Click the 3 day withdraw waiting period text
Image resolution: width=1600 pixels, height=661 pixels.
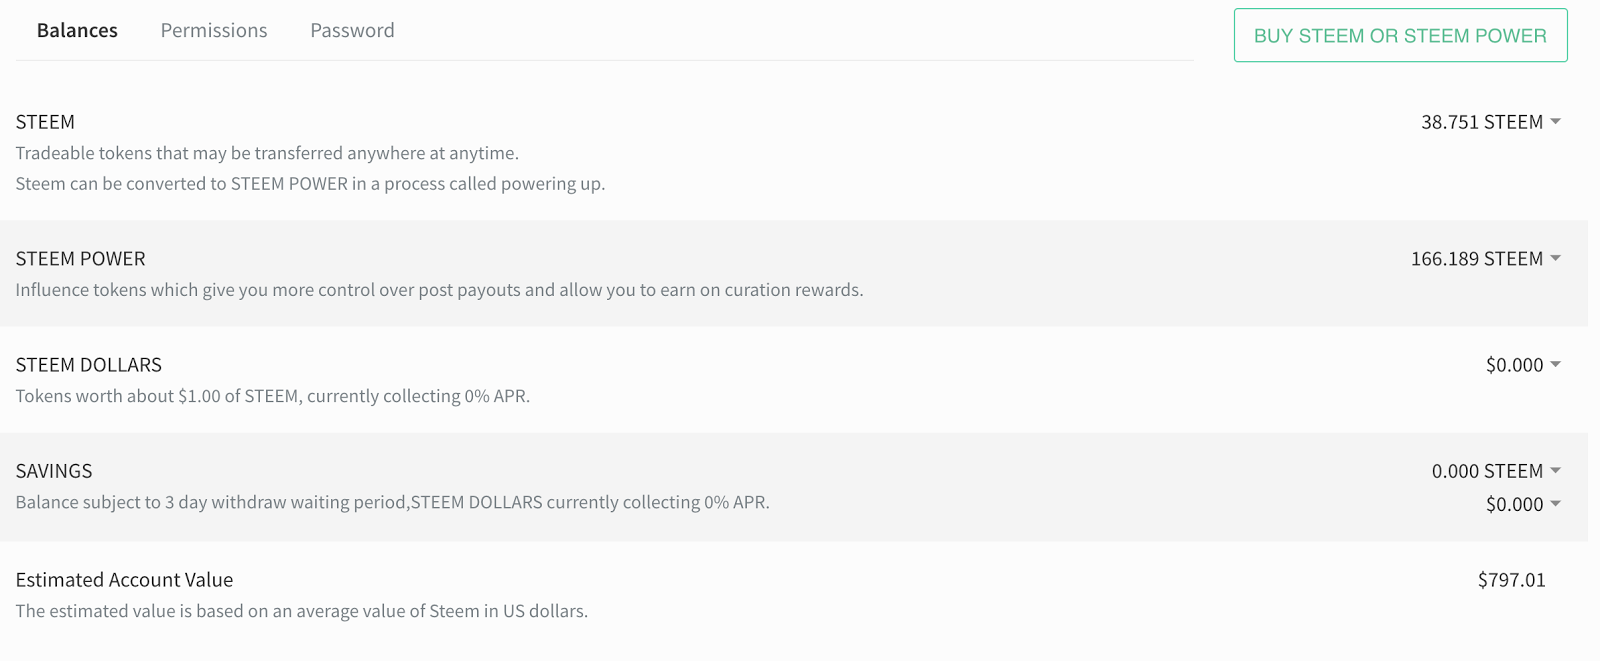[392, 502]
